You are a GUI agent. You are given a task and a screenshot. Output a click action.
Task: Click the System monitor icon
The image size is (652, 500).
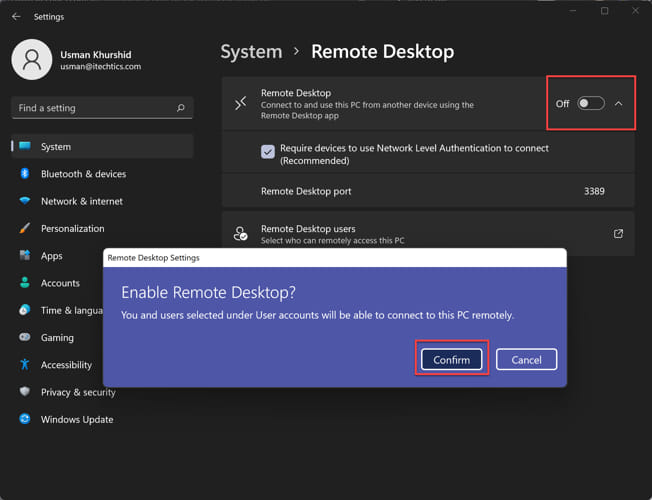pyautogui.click(x=25, y=146)
